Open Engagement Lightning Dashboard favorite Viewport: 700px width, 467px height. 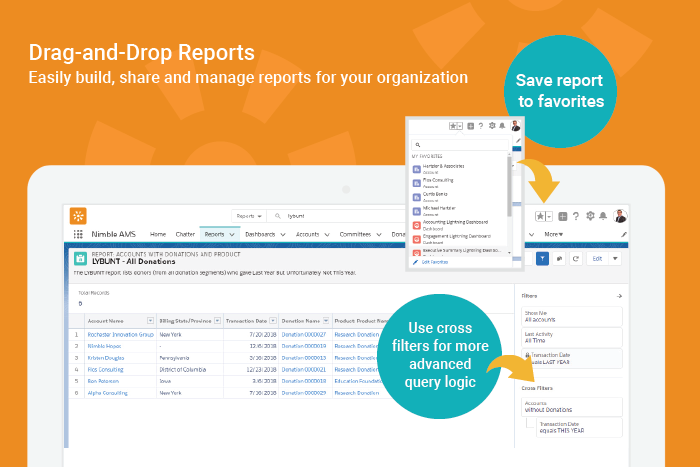pyautogui.click(x=459, y=239)
